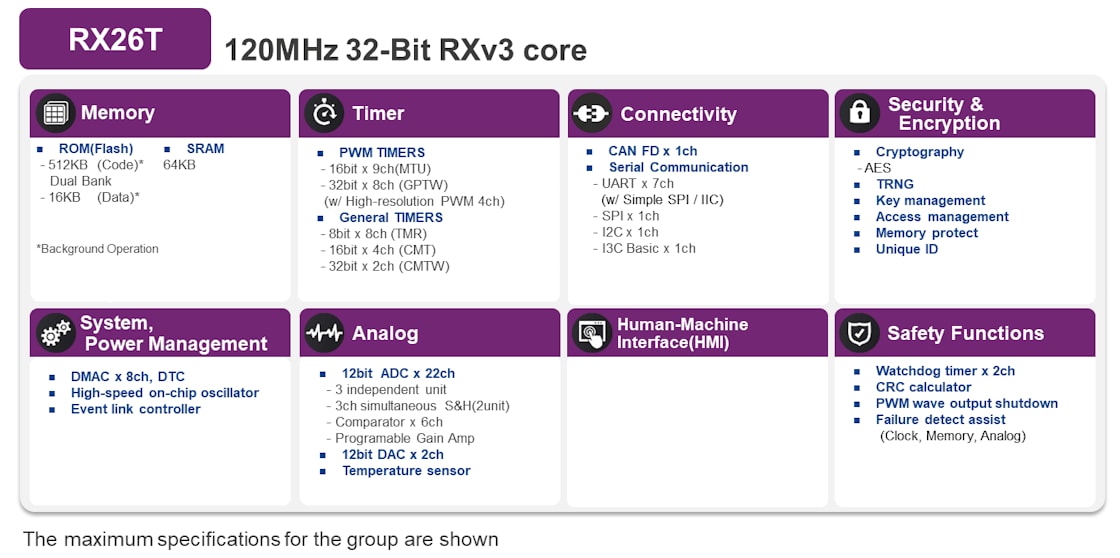Click the CAN FD x 1ch item

pos(653,151)
